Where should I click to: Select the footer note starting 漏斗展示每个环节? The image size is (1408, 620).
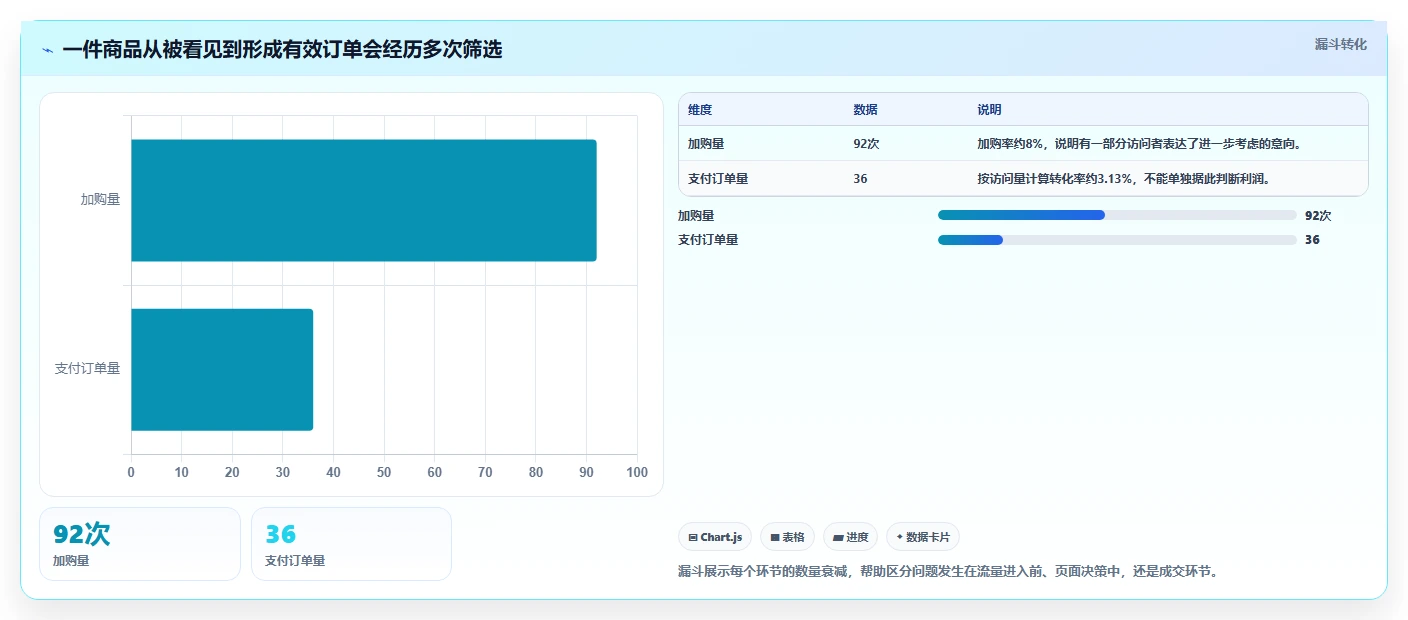[948, 572]
